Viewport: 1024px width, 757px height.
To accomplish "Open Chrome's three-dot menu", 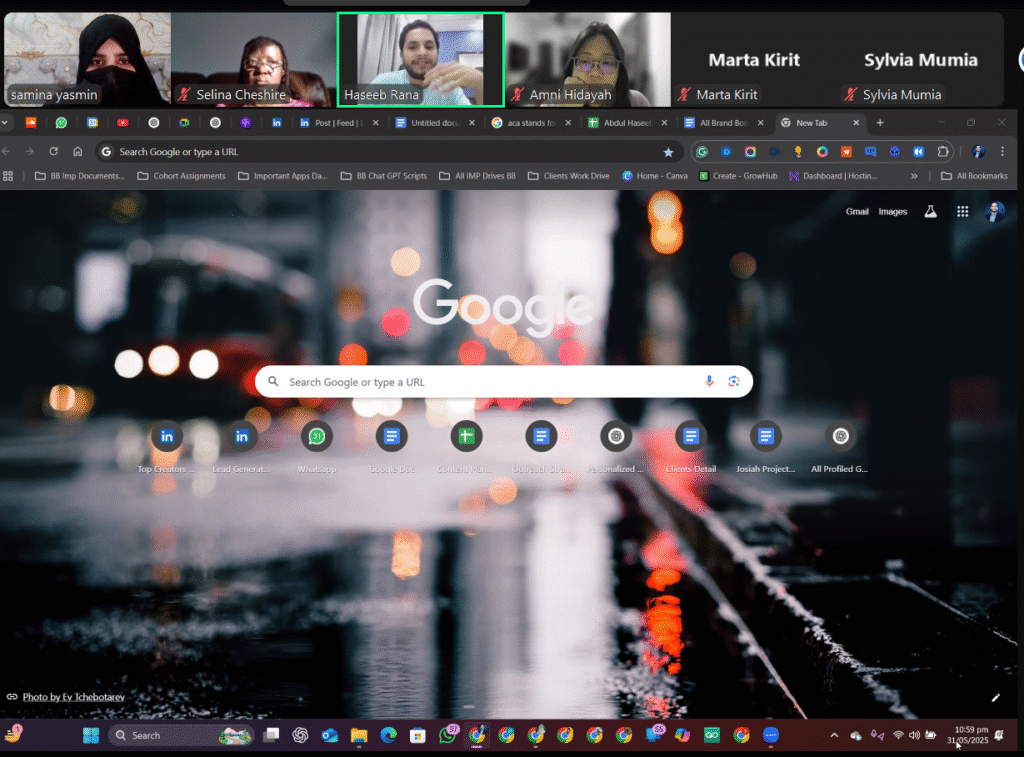I will pos(1003,152).
